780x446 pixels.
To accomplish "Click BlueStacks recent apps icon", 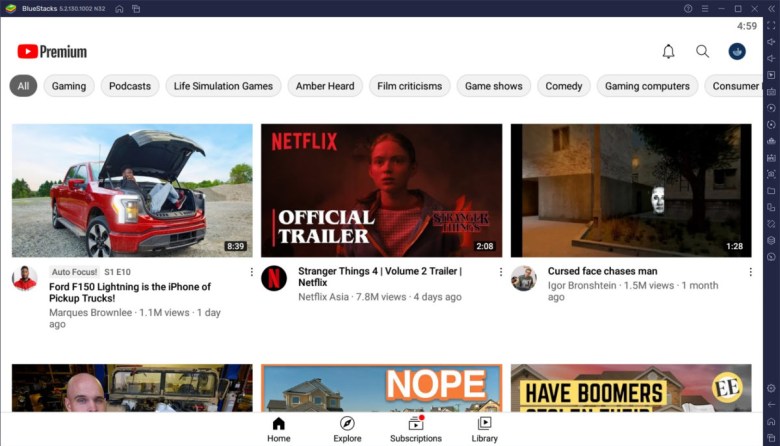I will 771,438.
